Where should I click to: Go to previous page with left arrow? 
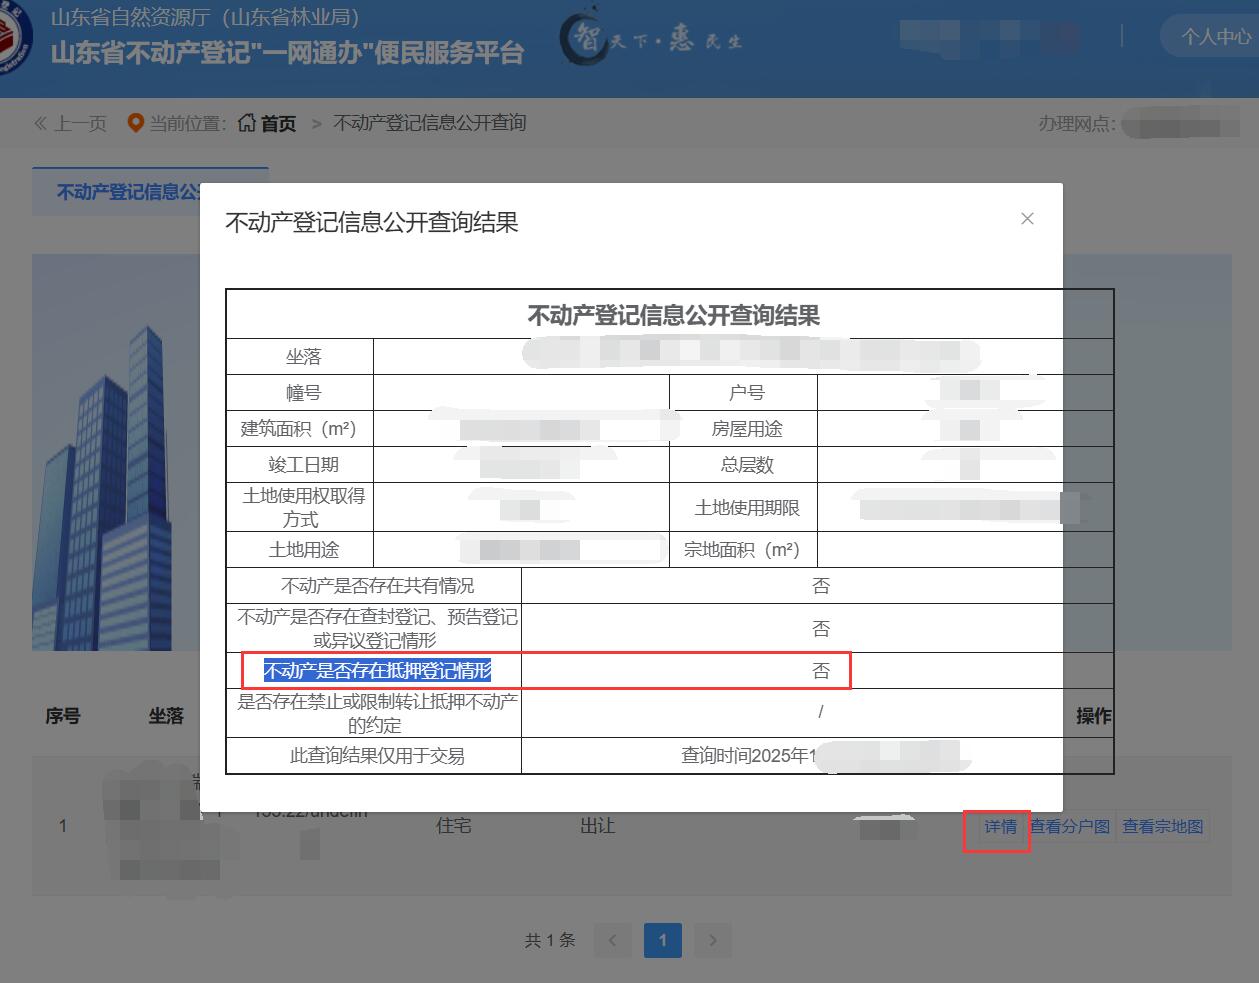pos(612,940)
